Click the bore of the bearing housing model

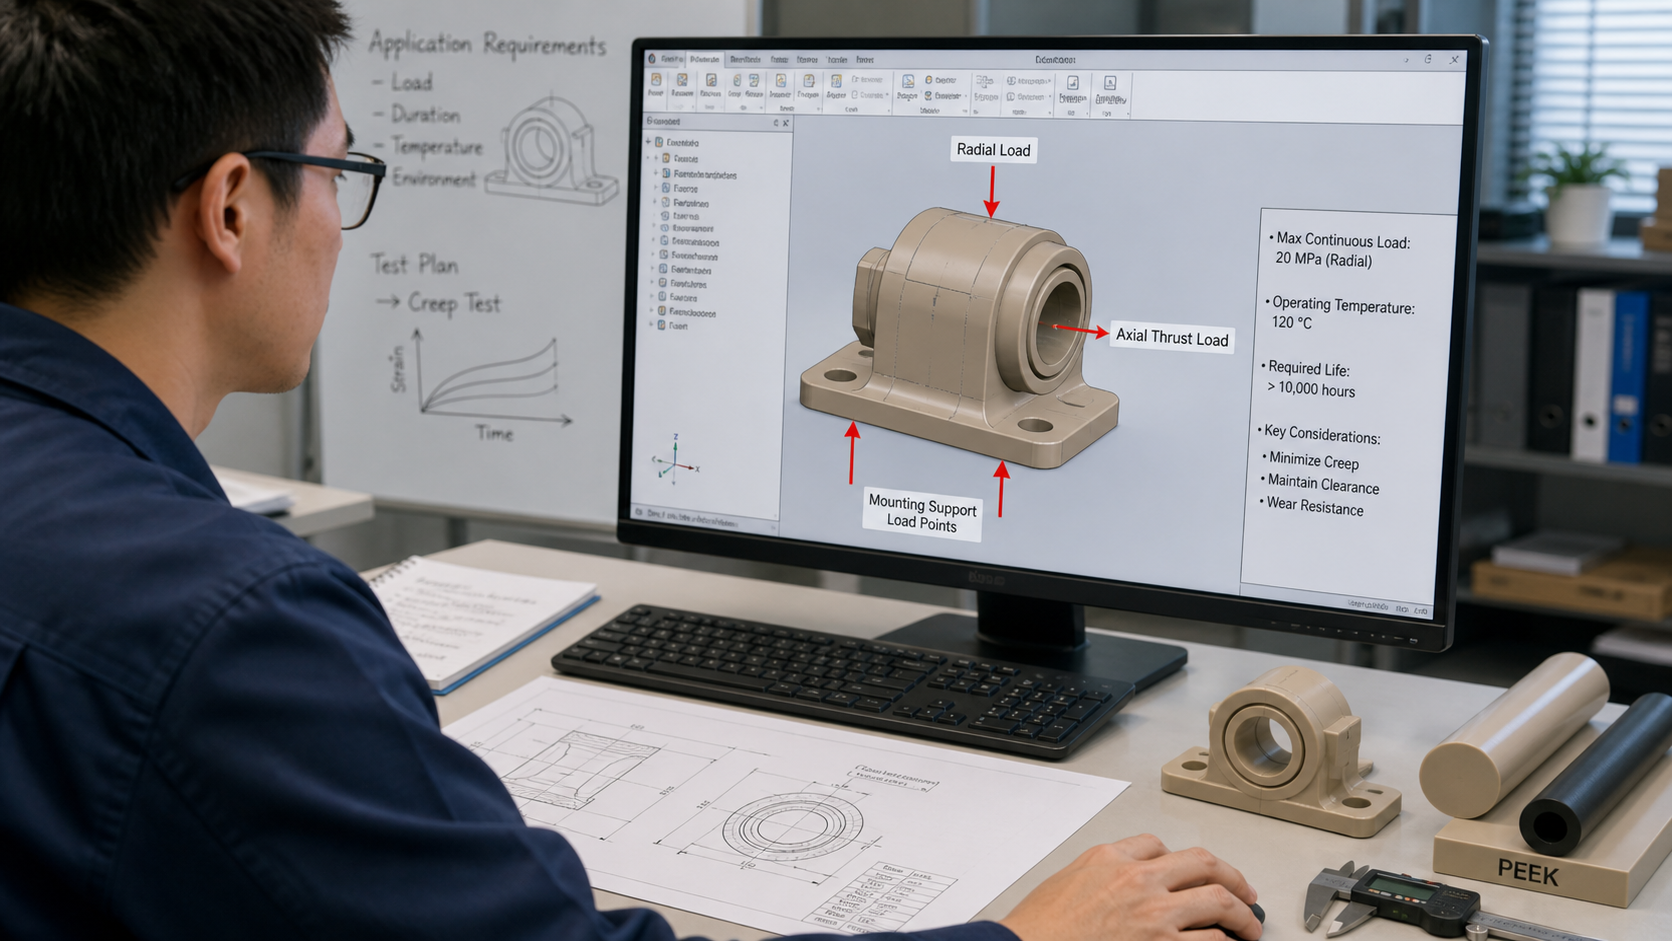coord(1057,322)
